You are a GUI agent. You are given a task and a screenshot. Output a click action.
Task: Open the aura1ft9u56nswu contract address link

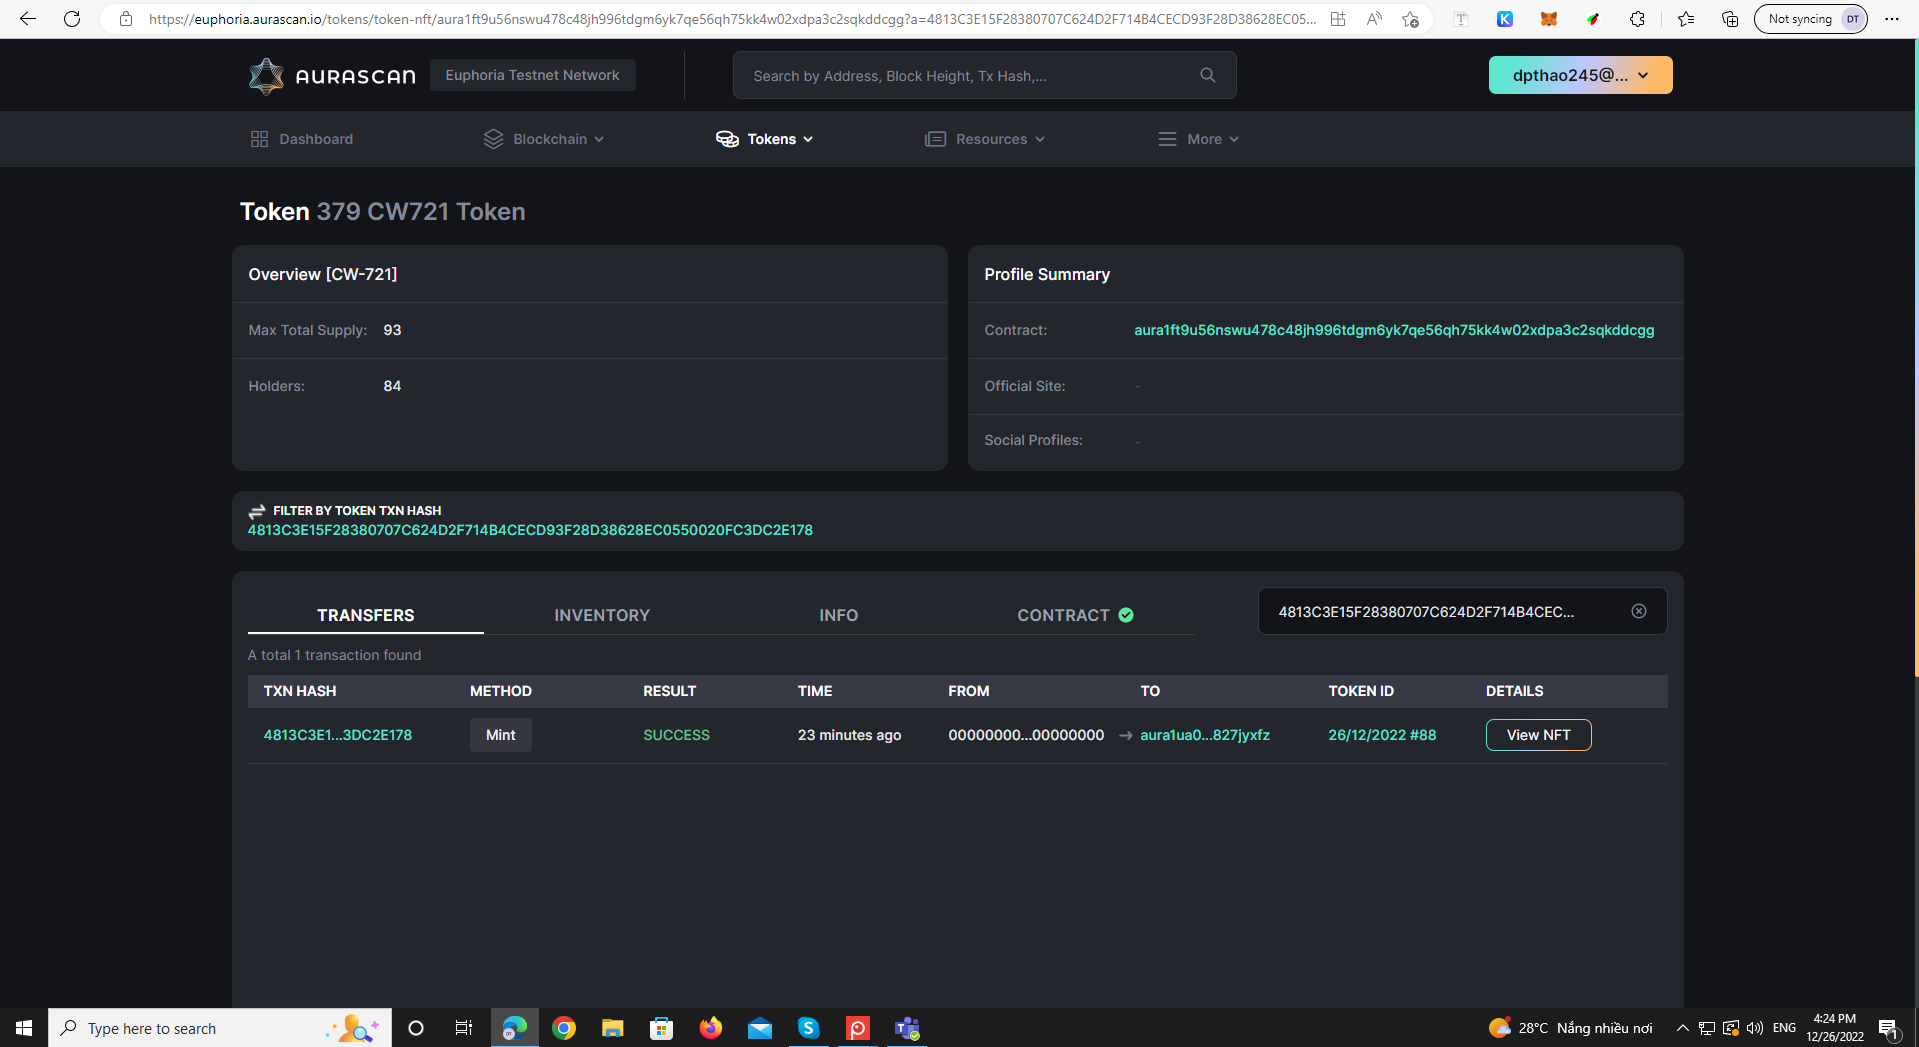point(1392,330)
